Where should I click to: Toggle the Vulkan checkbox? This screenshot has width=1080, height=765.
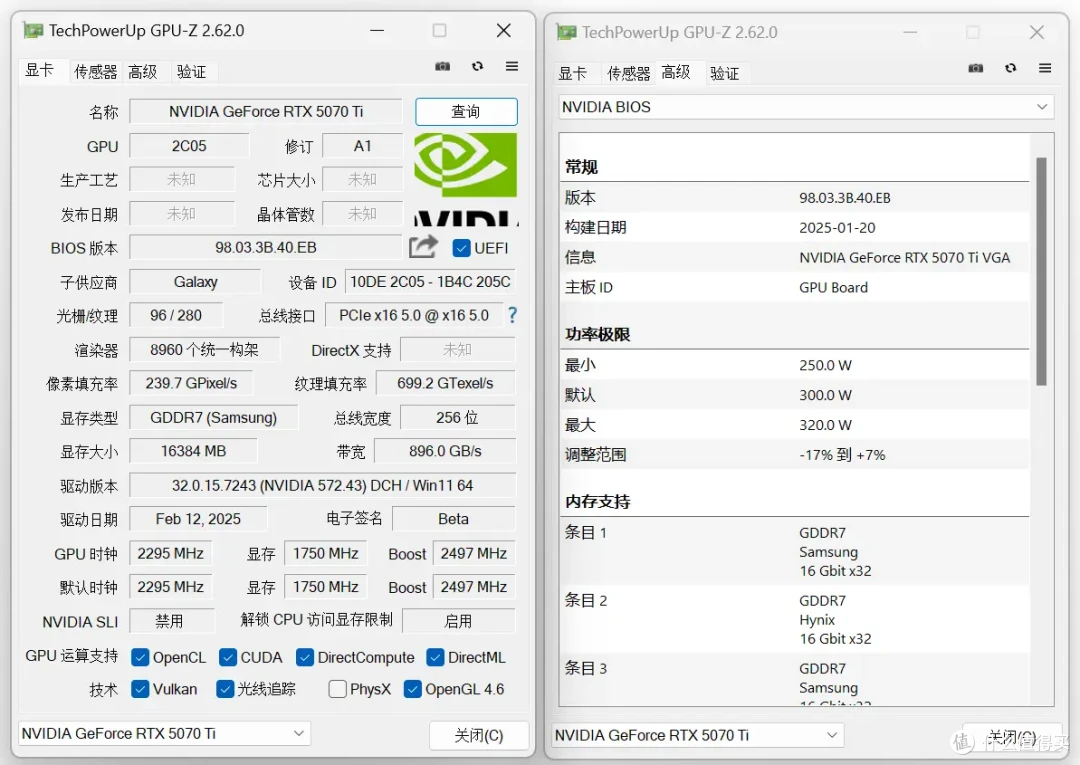pyautogui.click(x=140, y=689)
